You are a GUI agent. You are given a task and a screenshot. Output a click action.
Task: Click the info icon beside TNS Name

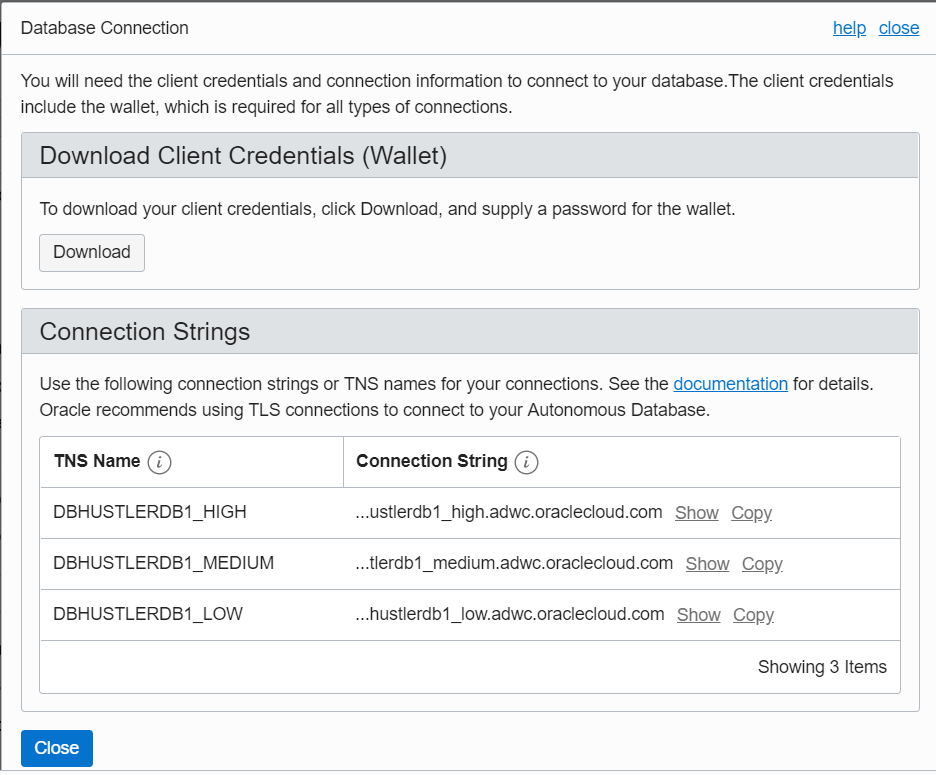pyautogui.click(x=159, y=462)
